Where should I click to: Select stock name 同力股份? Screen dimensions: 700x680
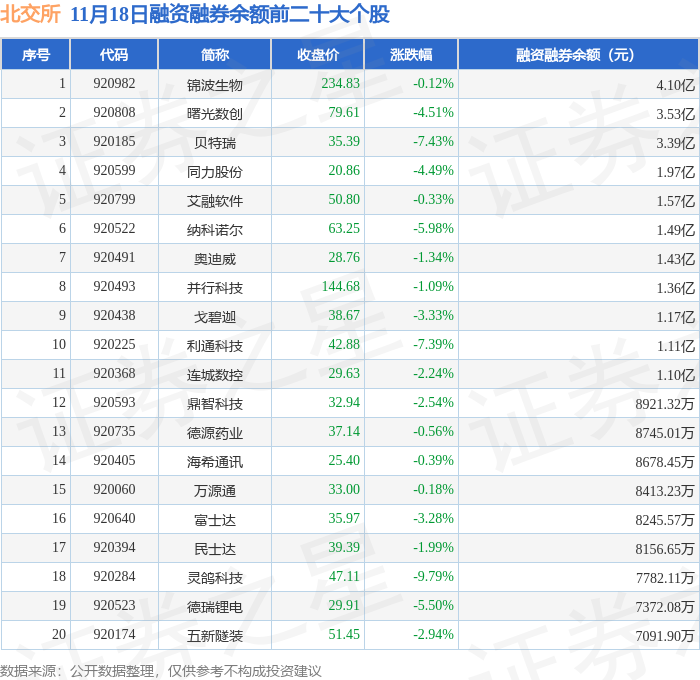point(215,172)
